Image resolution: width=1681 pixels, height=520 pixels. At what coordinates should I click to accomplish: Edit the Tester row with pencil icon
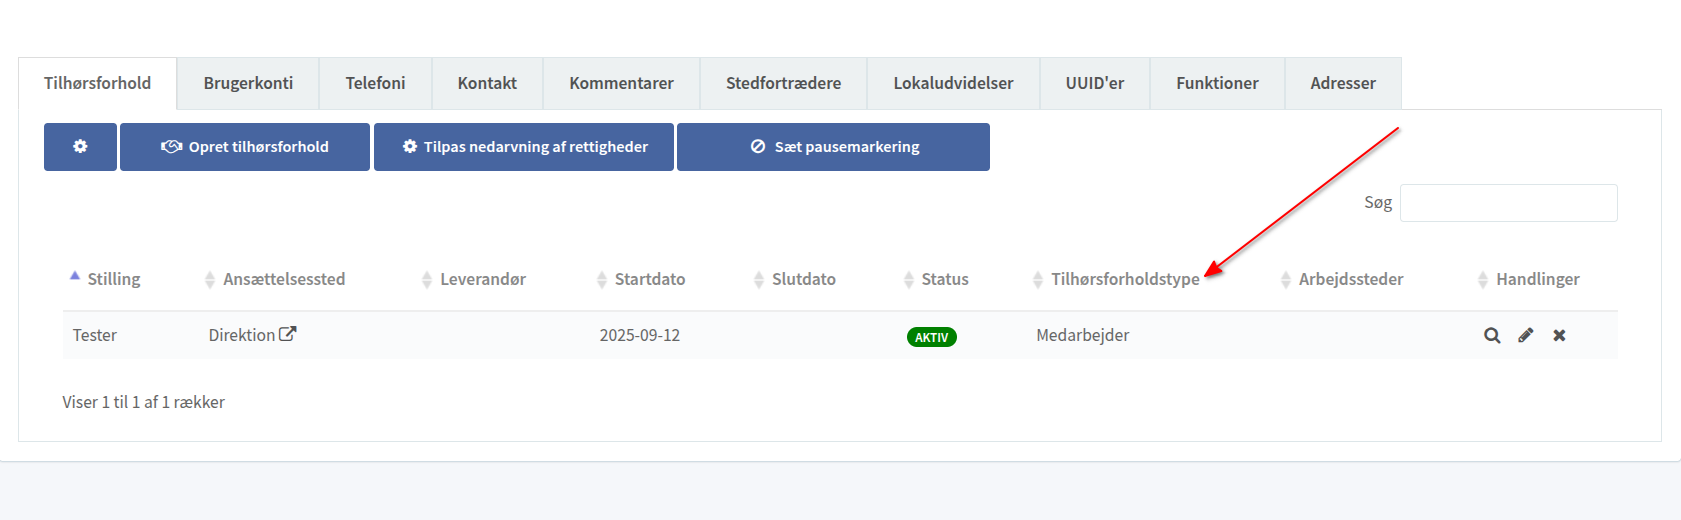tap(1525, 336)
